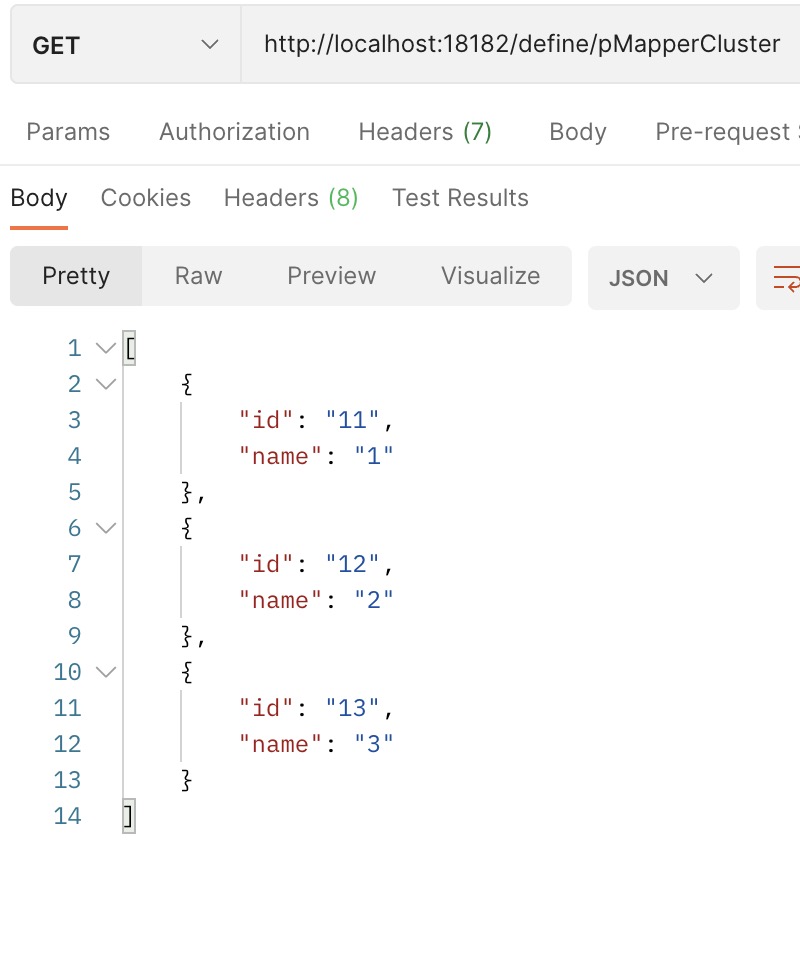Open the Params tab
This screenshot has width=800, height=978.
click(68, 132)
